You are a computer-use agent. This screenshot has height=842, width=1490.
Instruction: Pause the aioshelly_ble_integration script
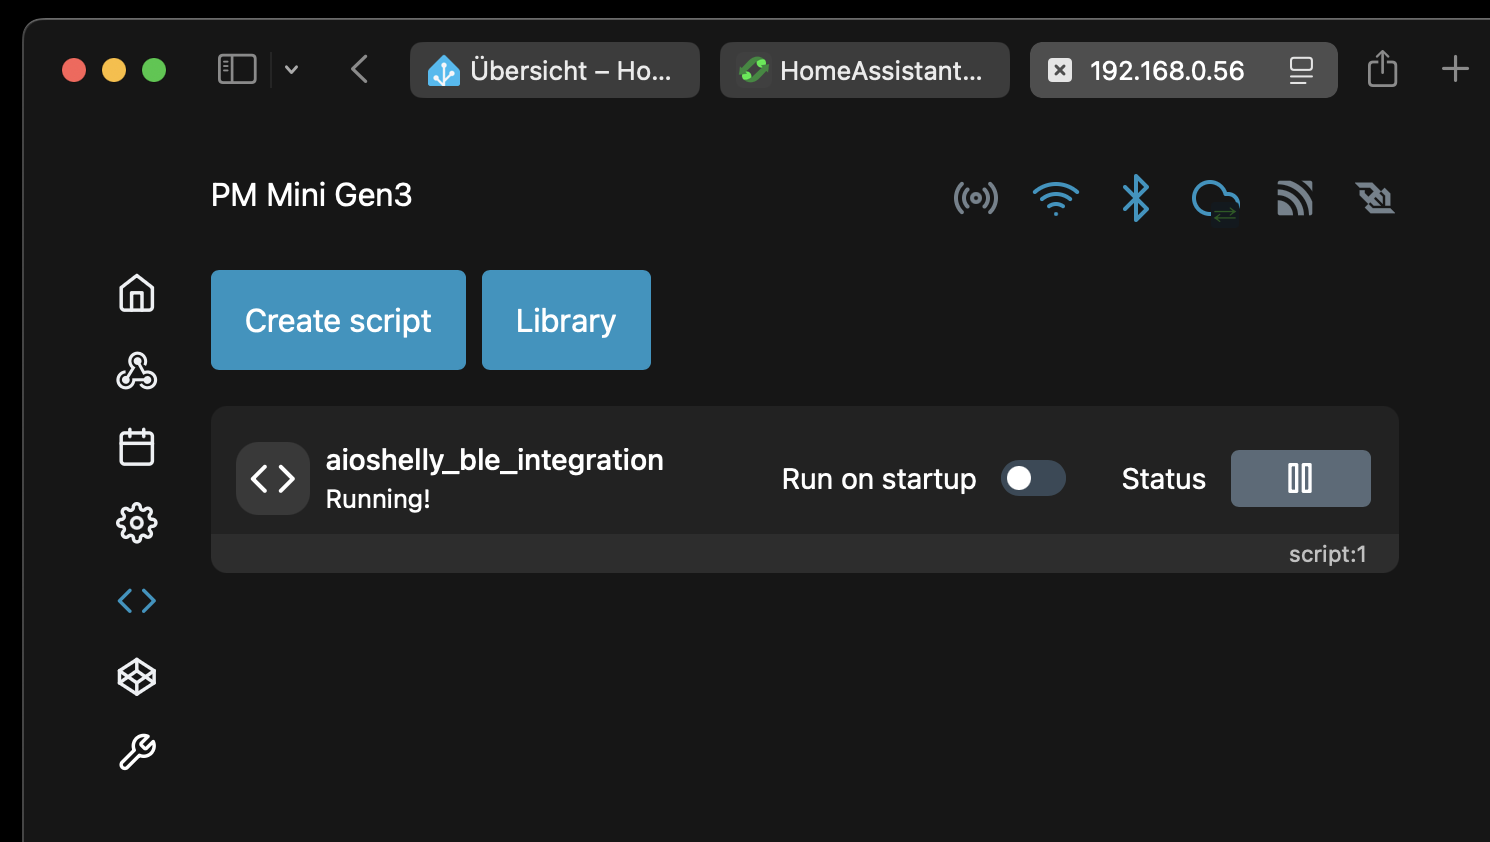tap(1300, 479)
